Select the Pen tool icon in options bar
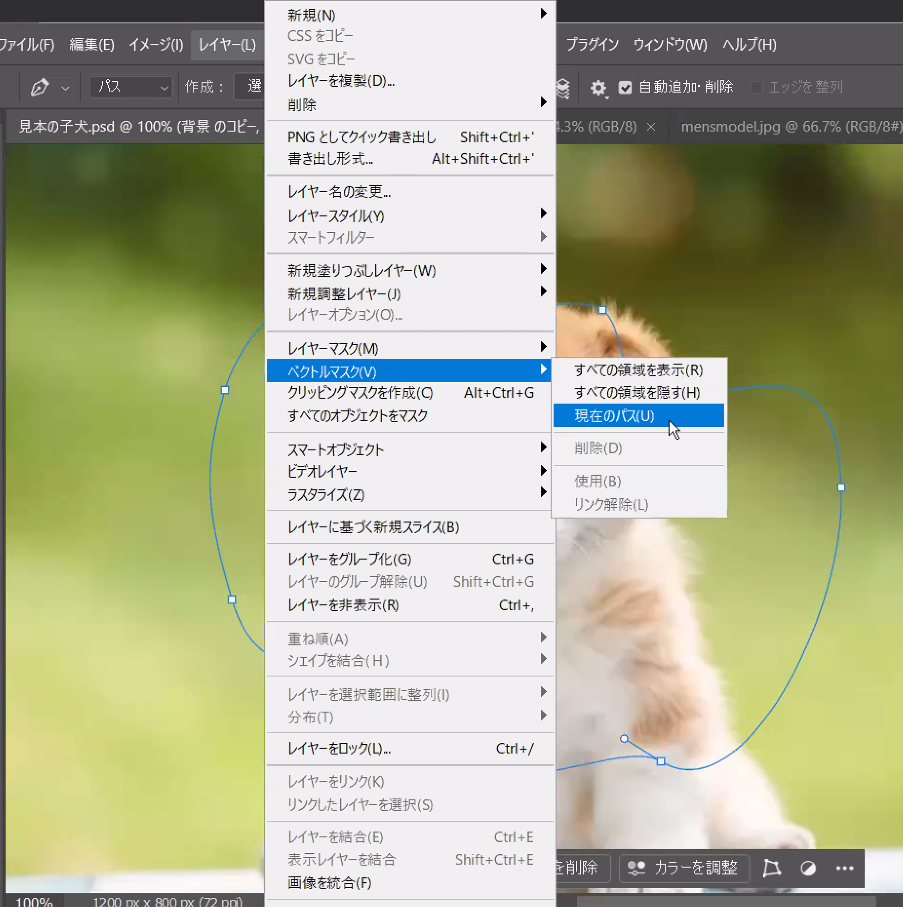 pyautogui.click(x=39, y=87)
